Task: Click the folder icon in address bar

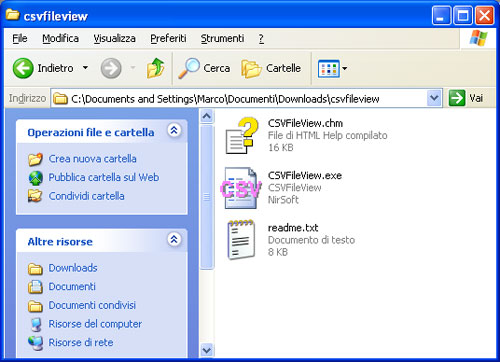Action: pos(61,99)
